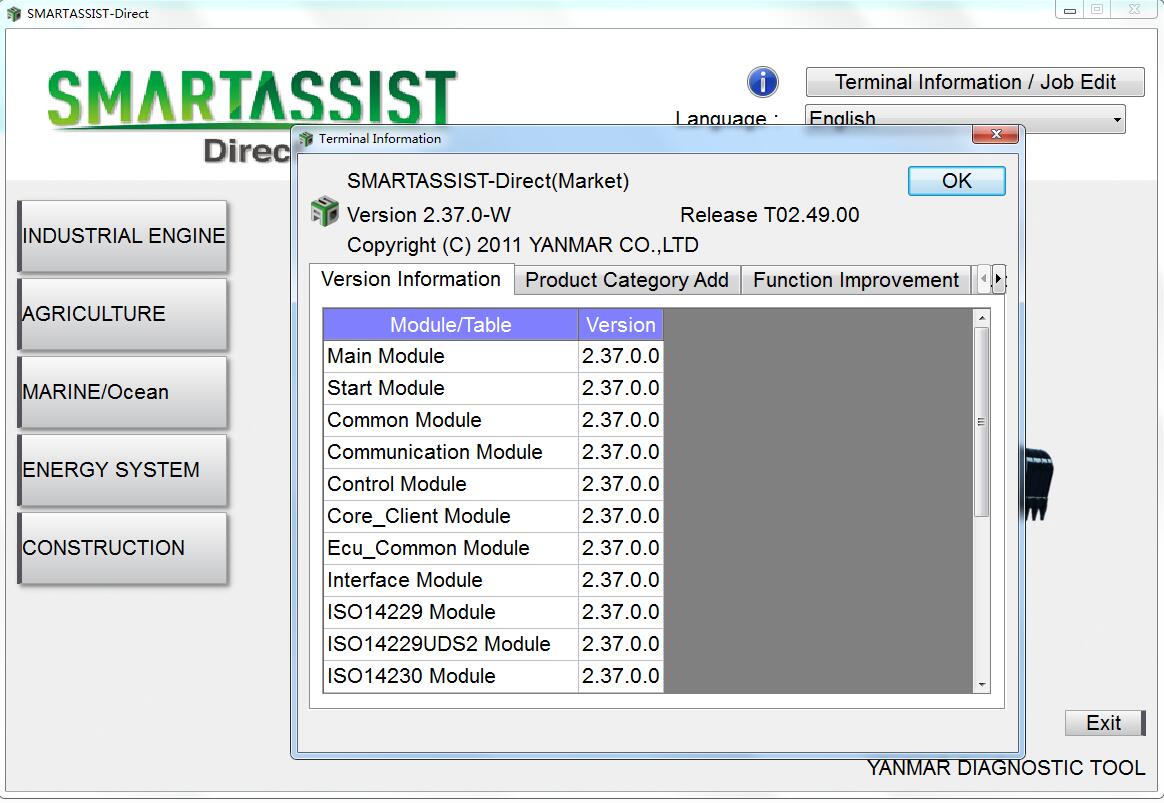The width and height of the screenshot is (1164, 803).
Task: Close the Terminal Information dialog
Action: coord(995,134)
